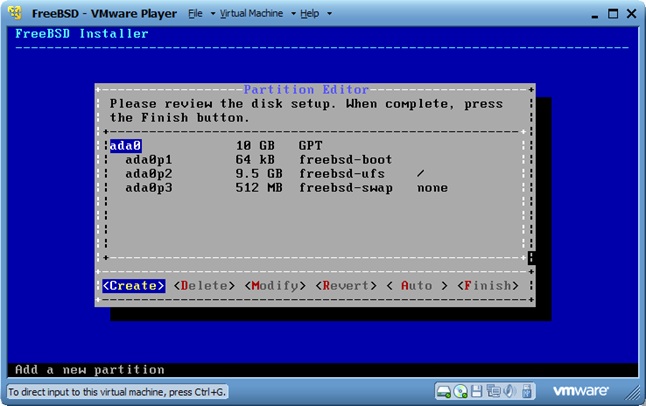Select the ada0 disk entry
This screenshot has height=406, width=646.
coord(125,145)
